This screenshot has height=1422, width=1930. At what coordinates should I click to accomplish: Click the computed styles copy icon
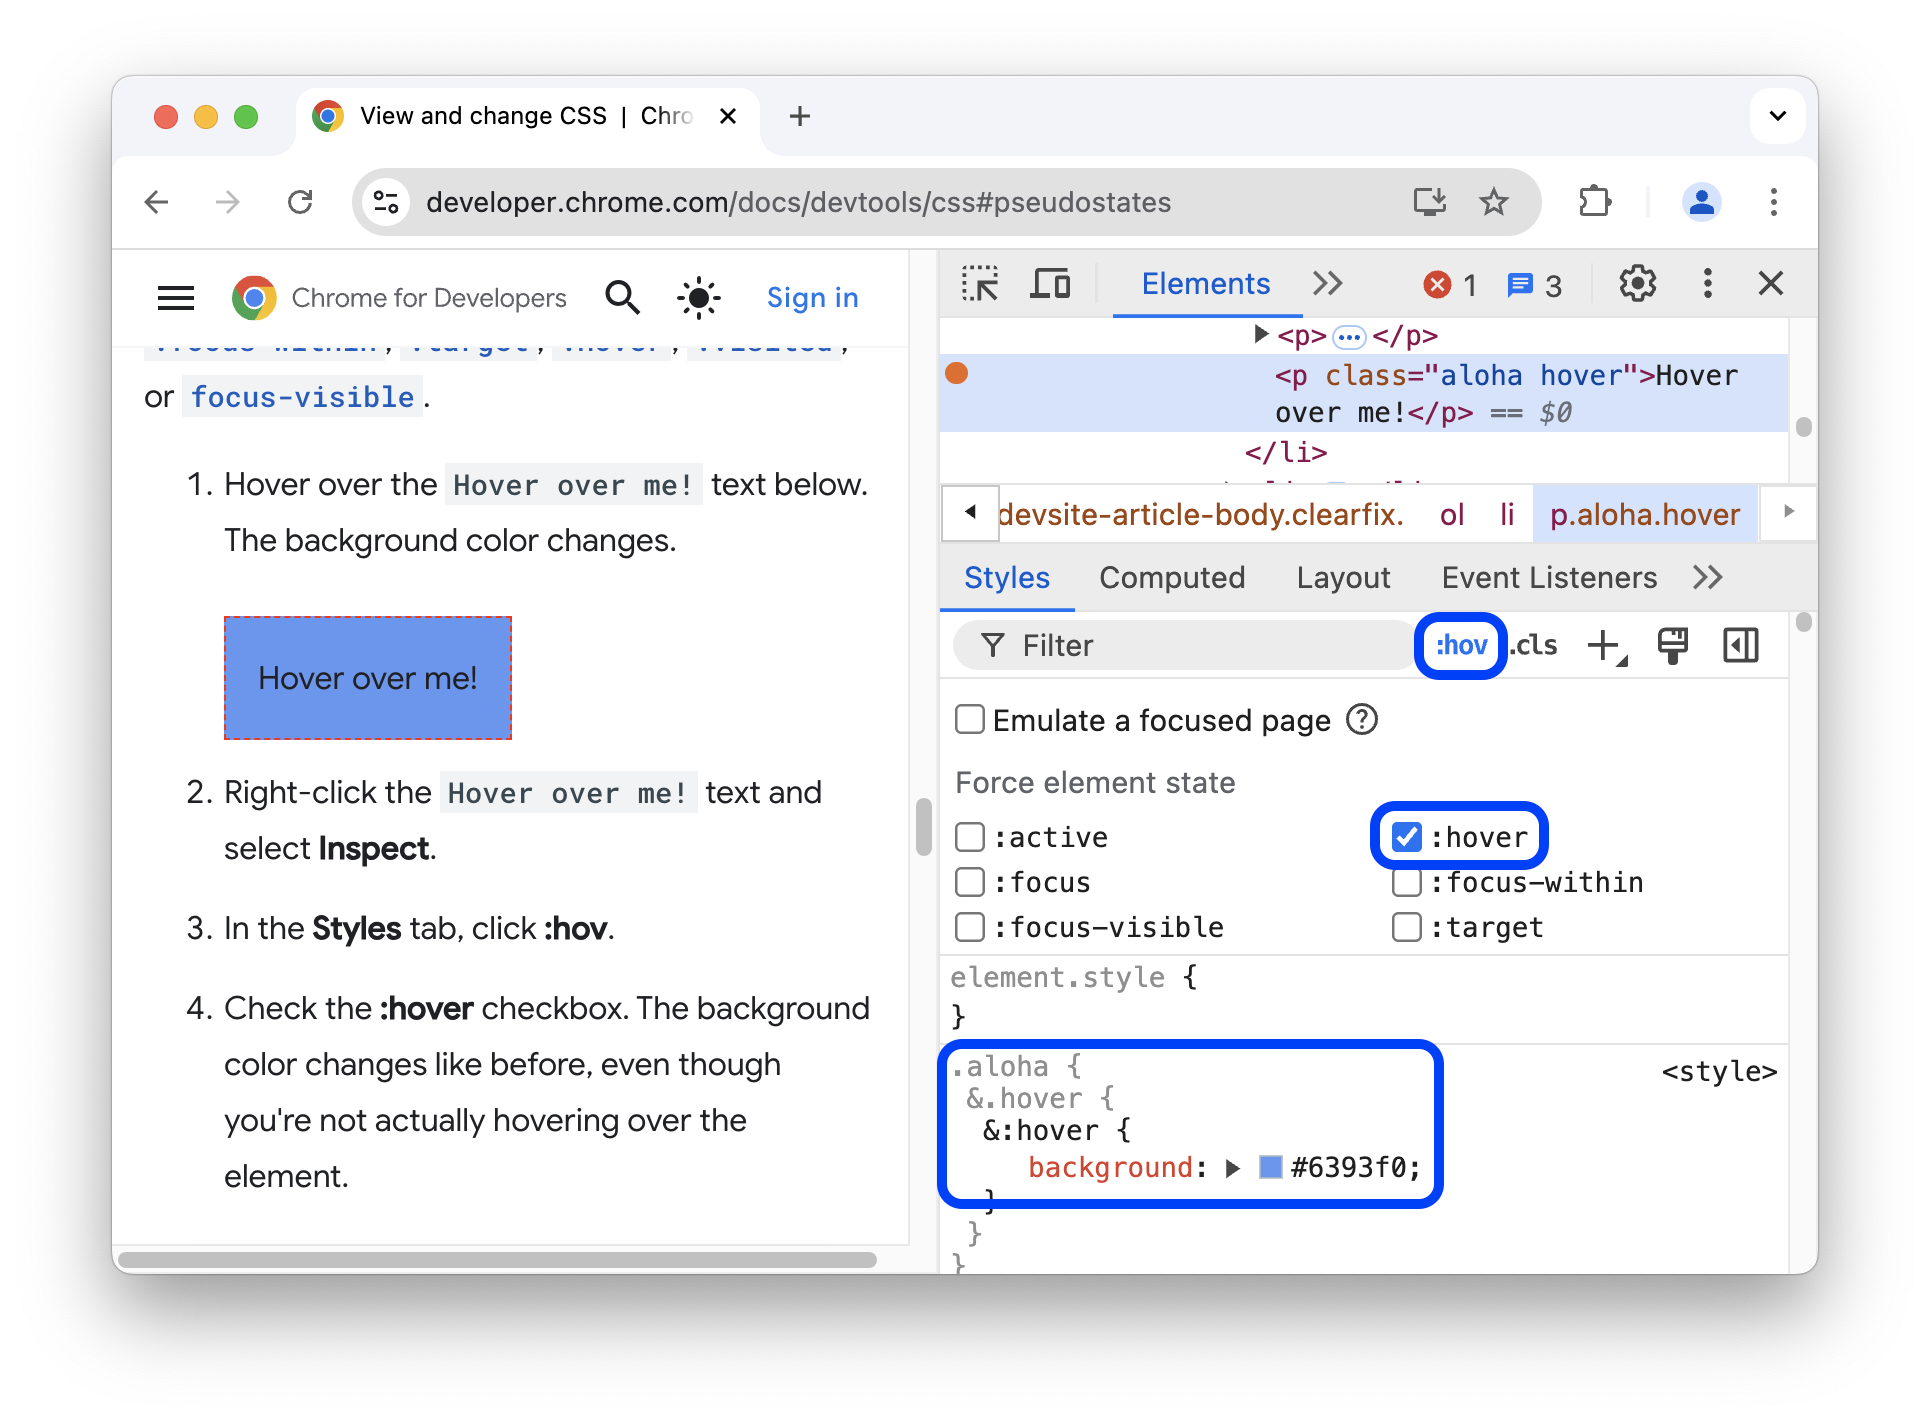click(x=1672, y=644)
